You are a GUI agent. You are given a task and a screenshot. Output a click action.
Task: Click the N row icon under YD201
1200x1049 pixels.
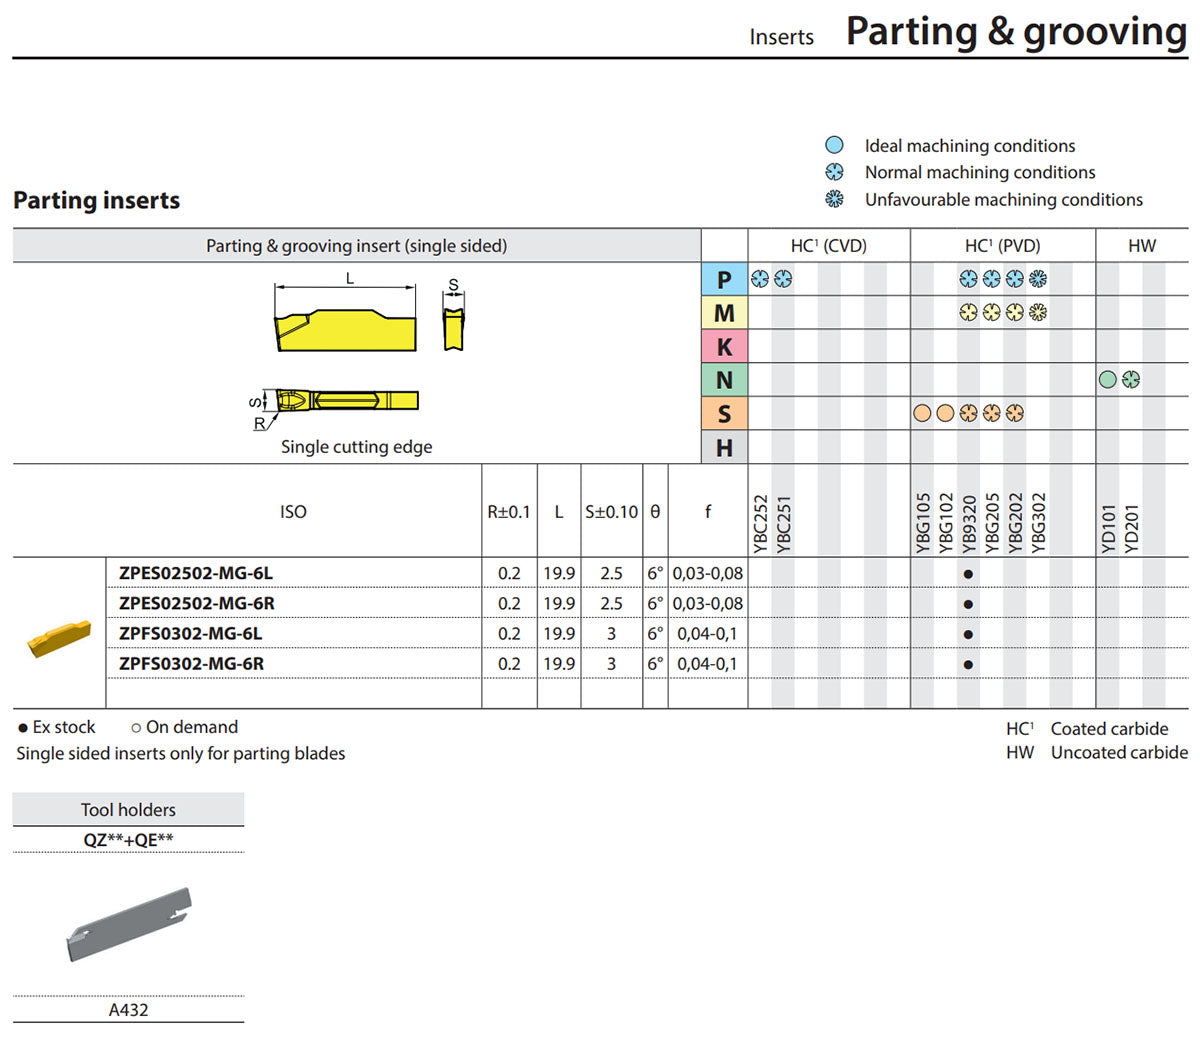click(1131, 379)
